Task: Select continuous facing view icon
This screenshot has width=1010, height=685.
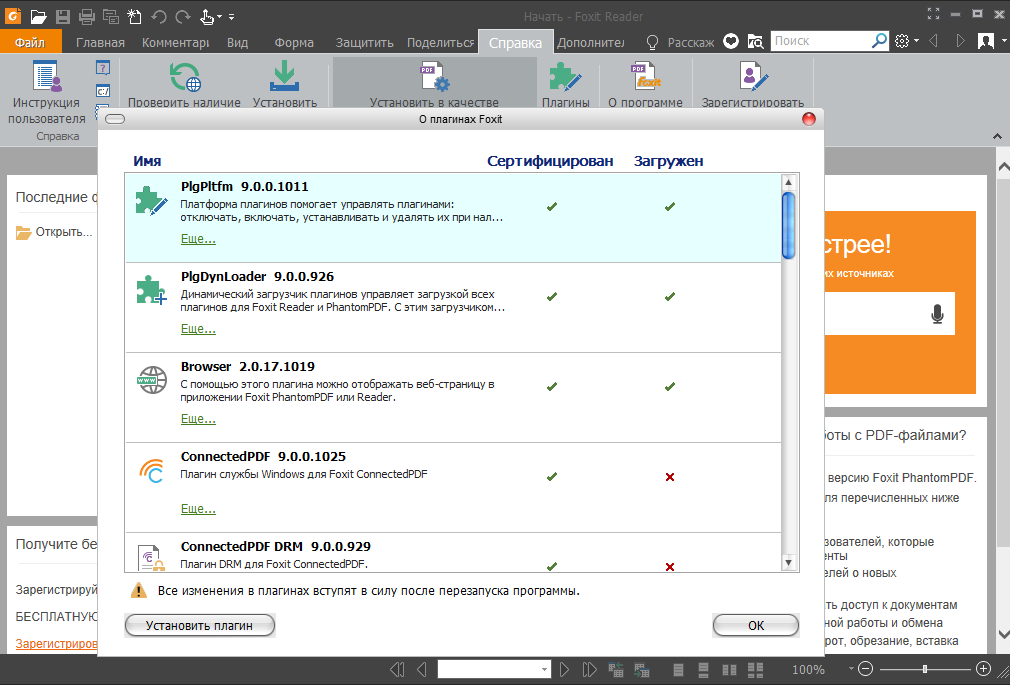Action: coord(755,670)
